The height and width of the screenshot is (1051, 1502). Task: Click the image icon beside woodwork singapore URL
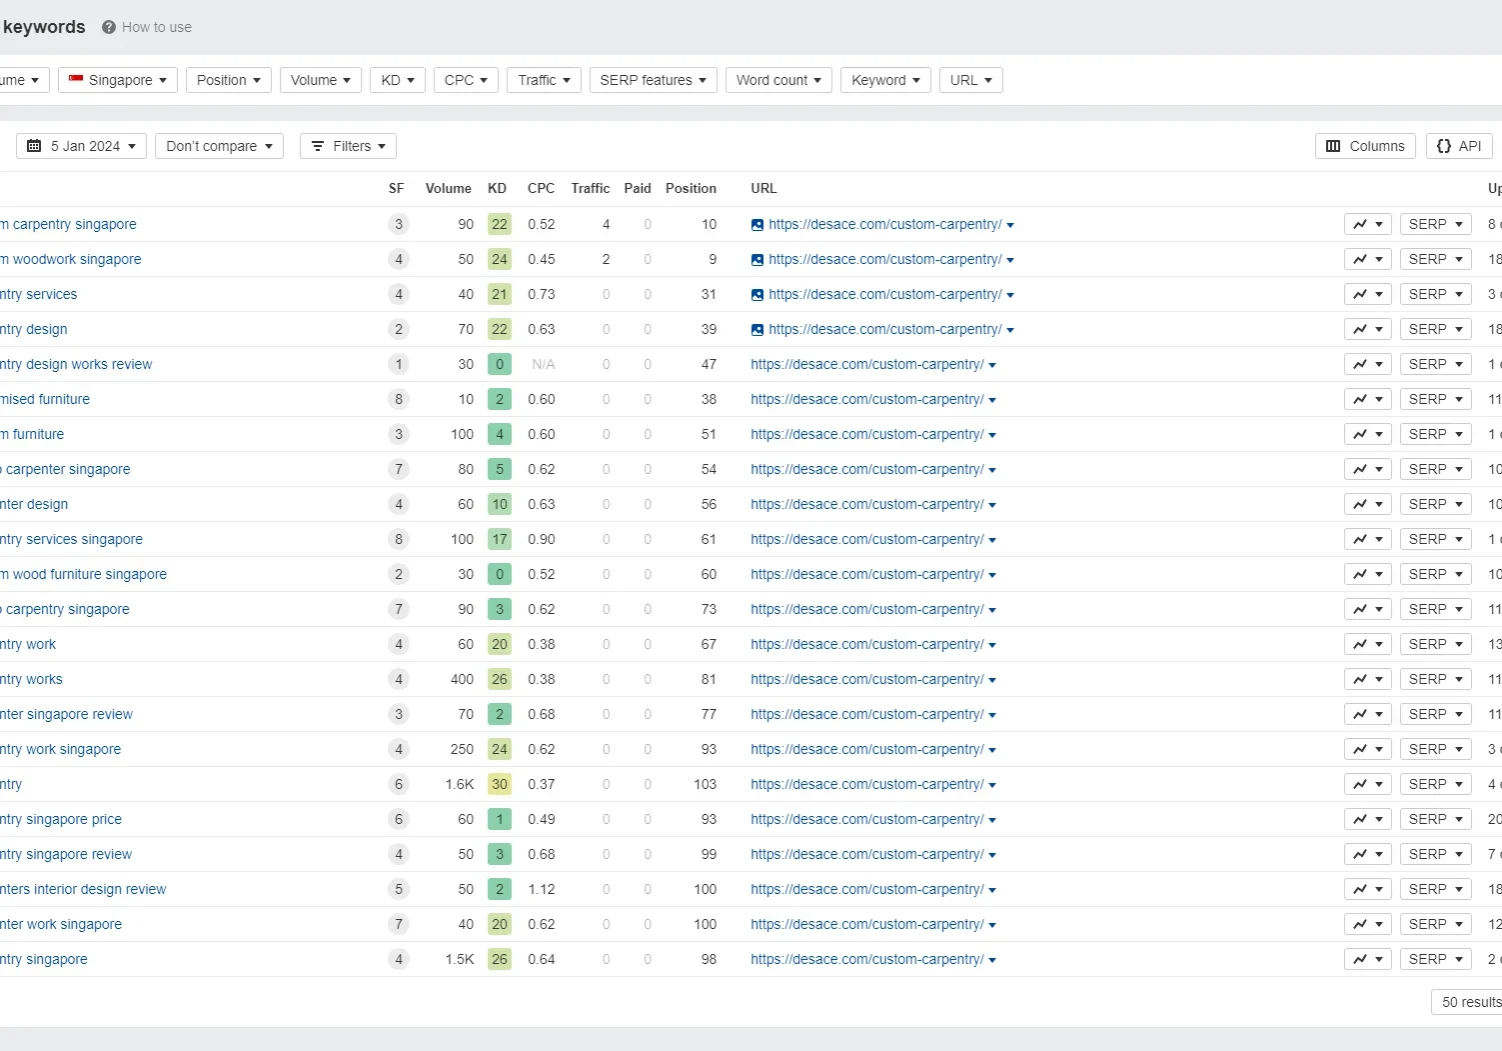(x=757, y=260)
